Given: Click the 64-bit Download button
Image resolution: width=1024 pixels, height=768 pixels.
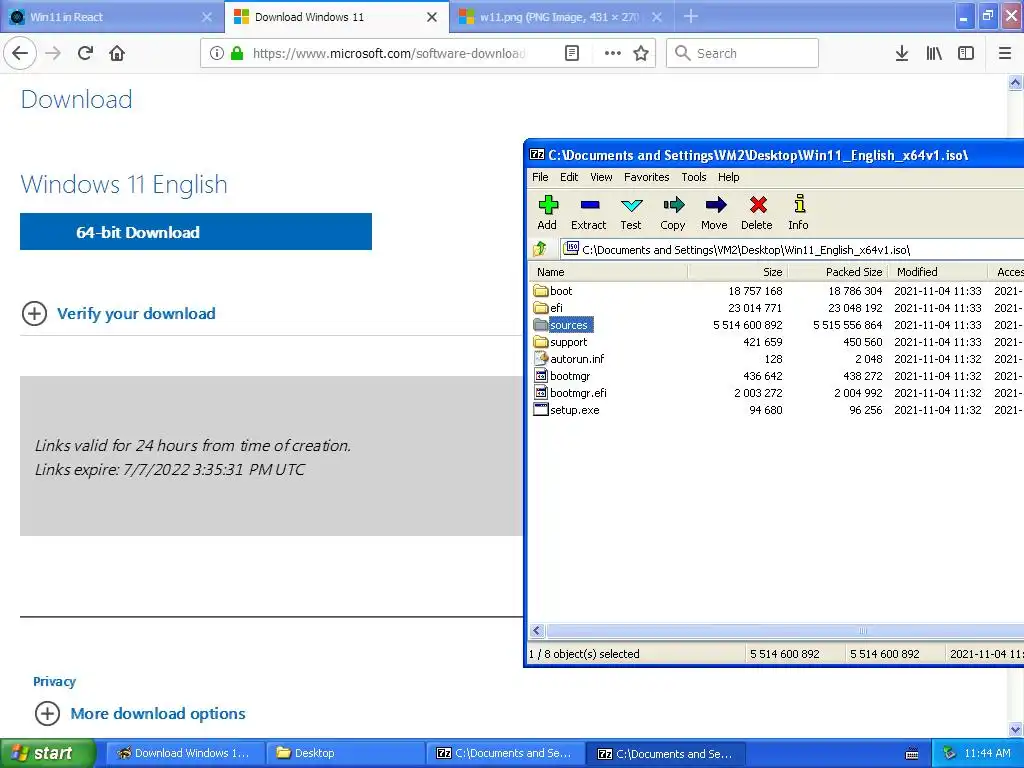Looking at the screenshot, I should click(x=196, y=232).
